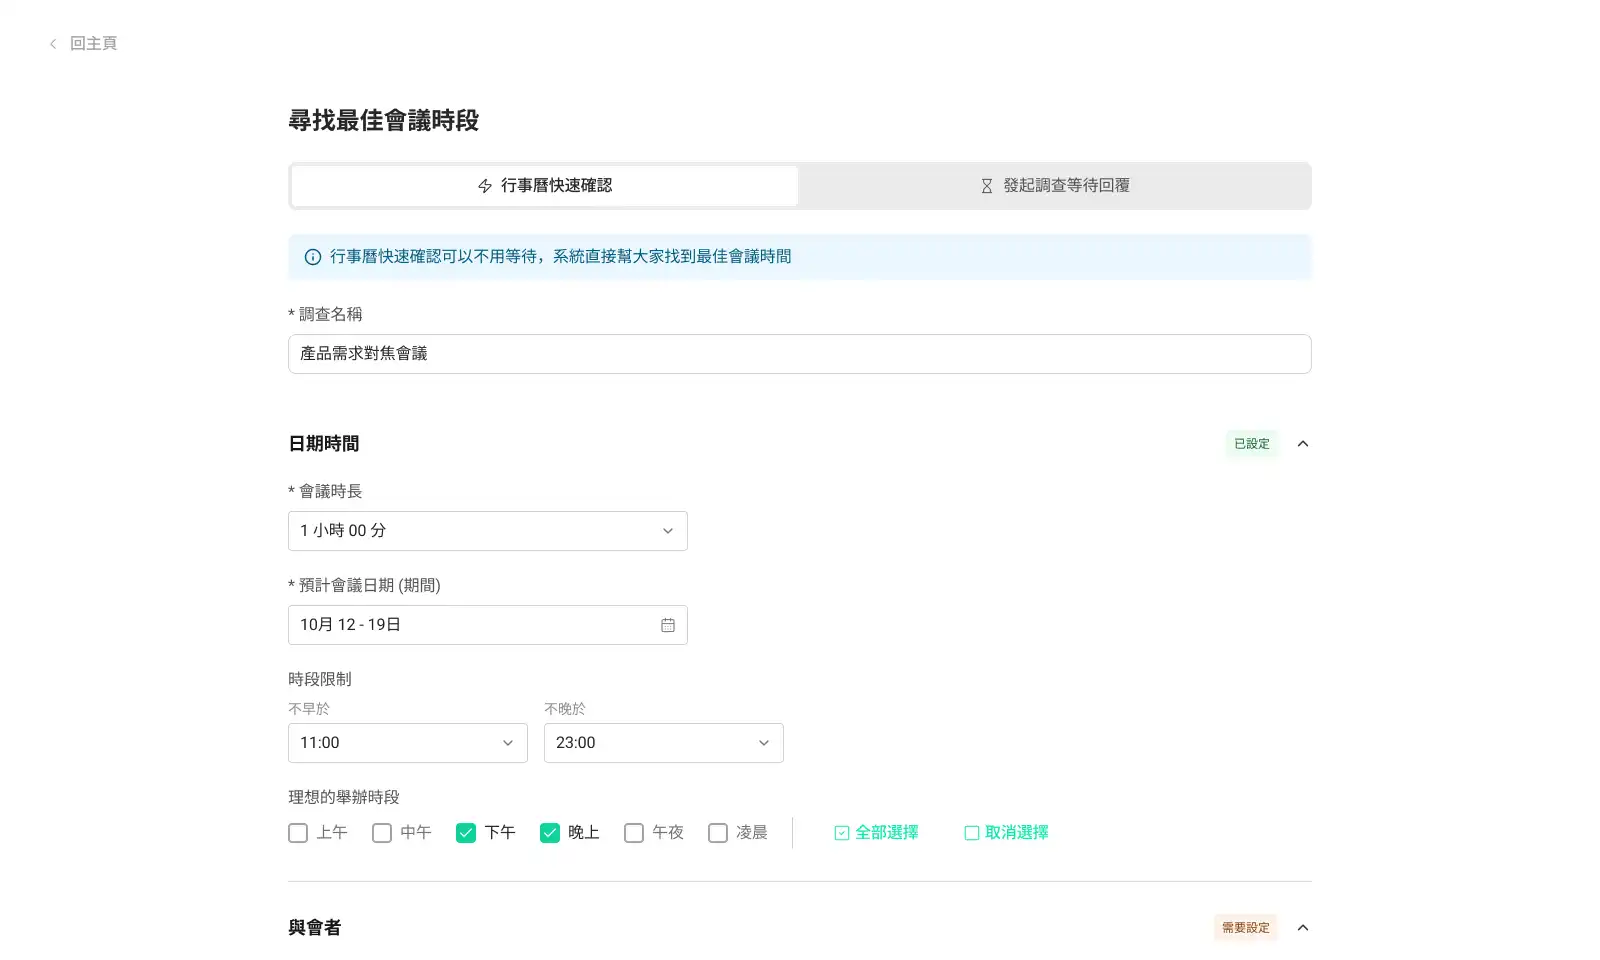Uncheck the 下午 time period checkbox
1600x960 pixels.
[x=466, y=833]
